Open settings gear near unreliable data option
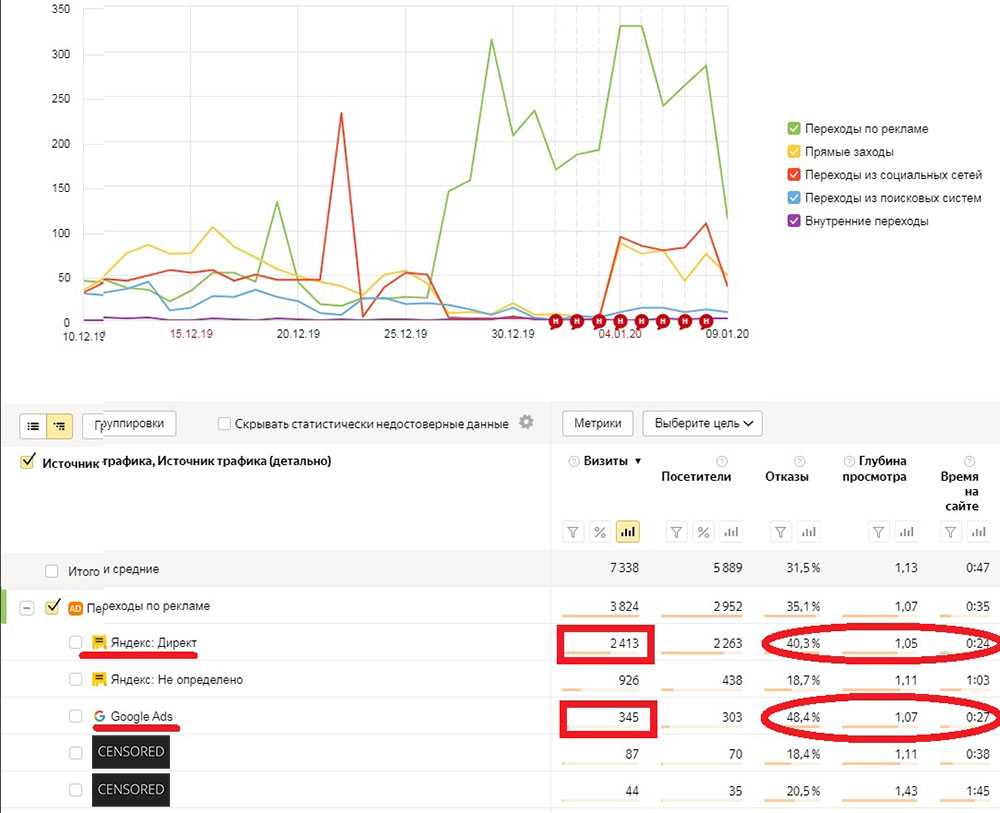 (x=526, y=423)
